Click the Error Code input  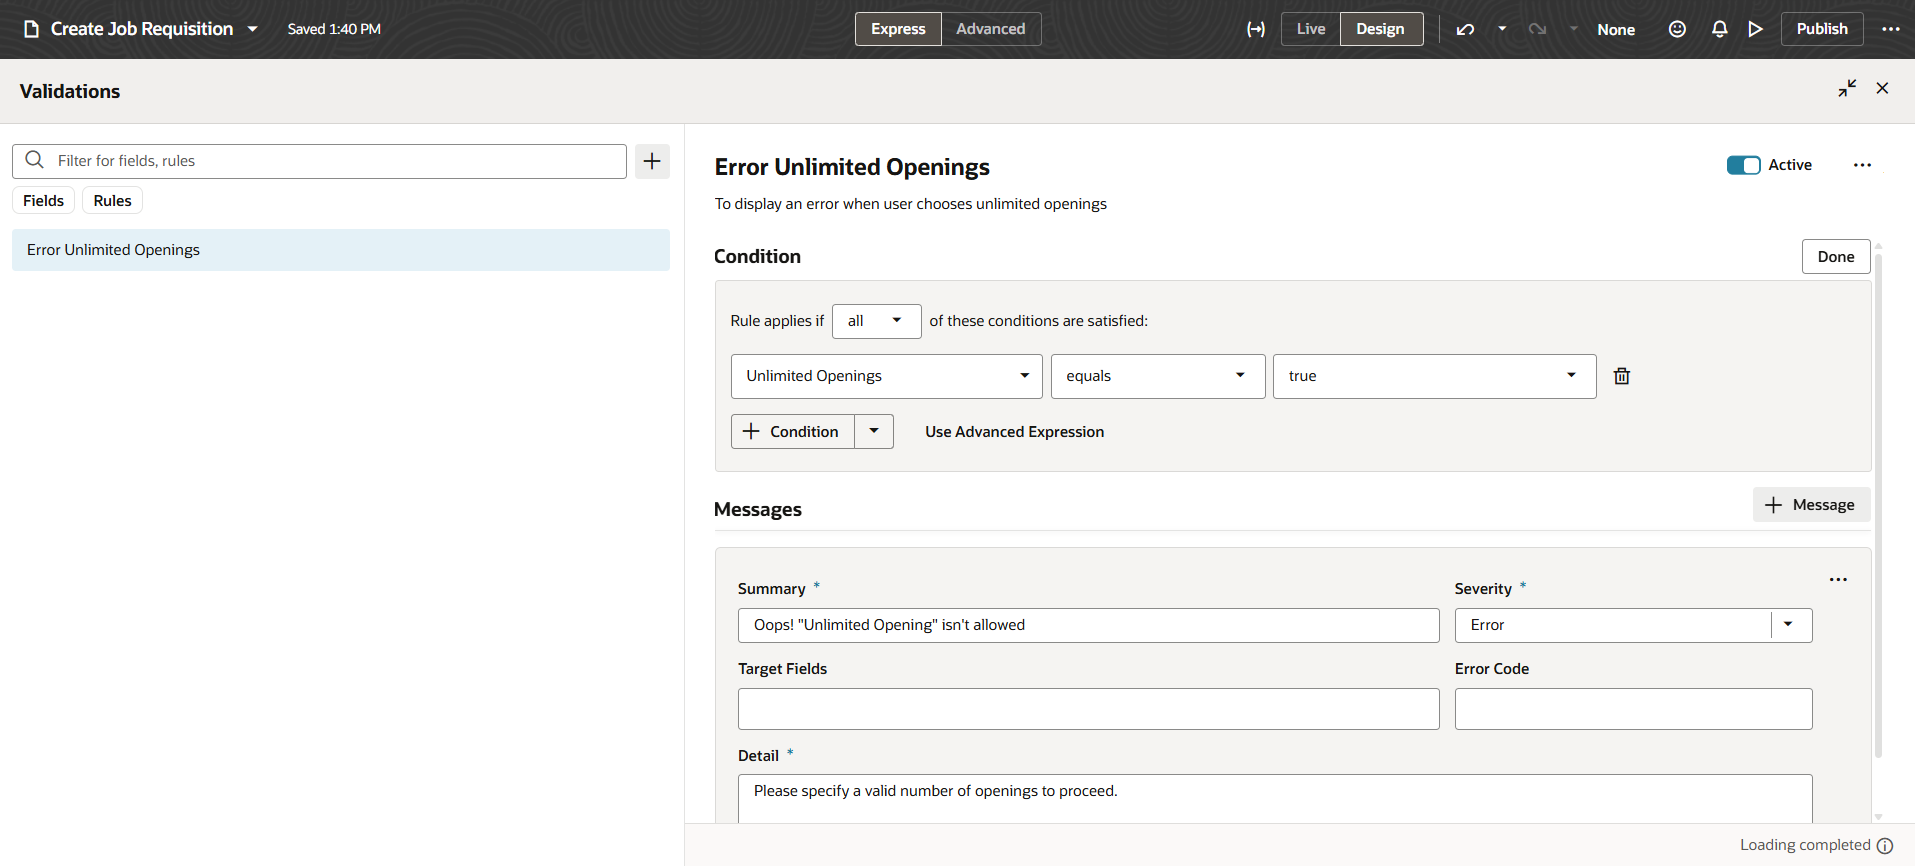1633,709
